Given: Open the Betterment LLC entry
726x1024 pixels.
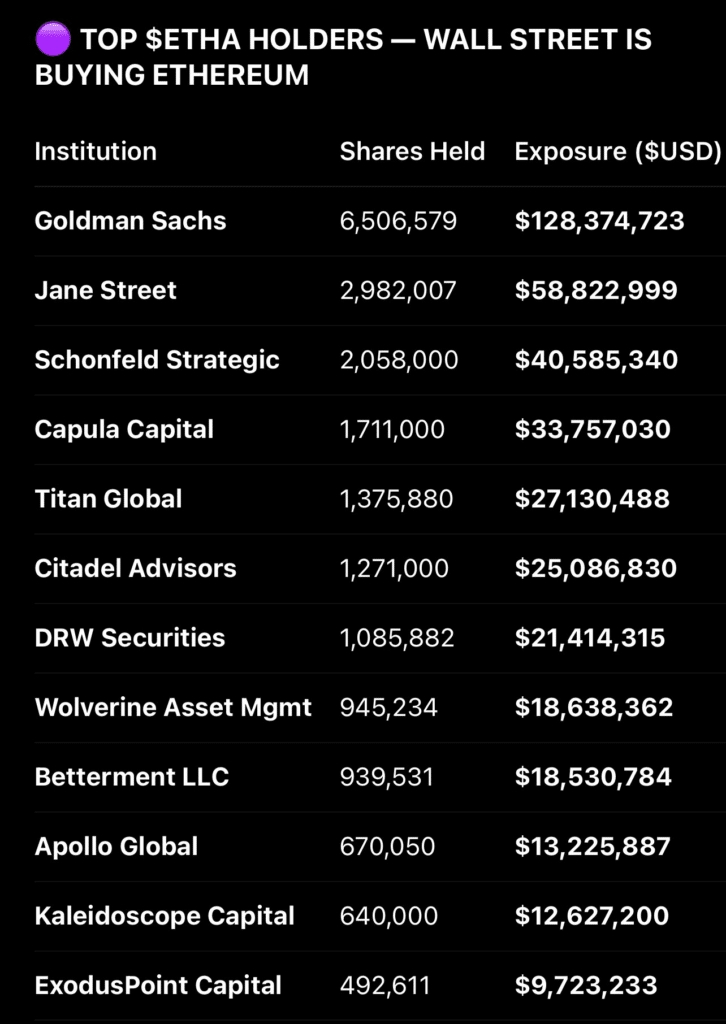Looking at the screenshot, I should 131,777.
